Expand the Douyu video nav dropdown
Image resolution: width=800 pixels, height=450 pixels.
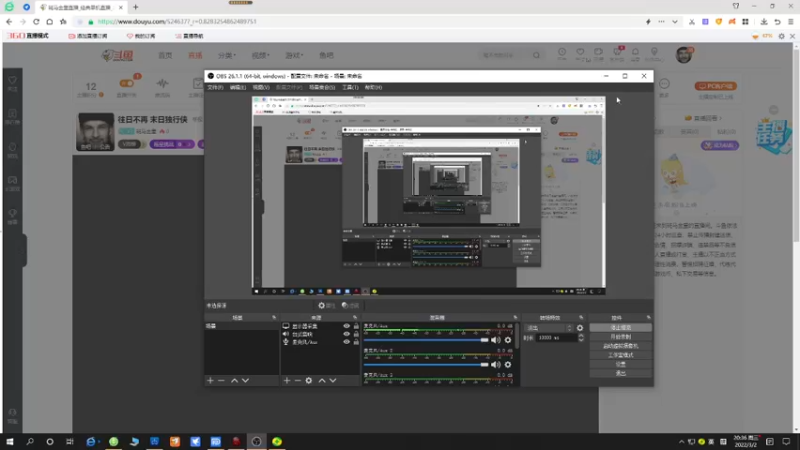(x=260, y=55)
